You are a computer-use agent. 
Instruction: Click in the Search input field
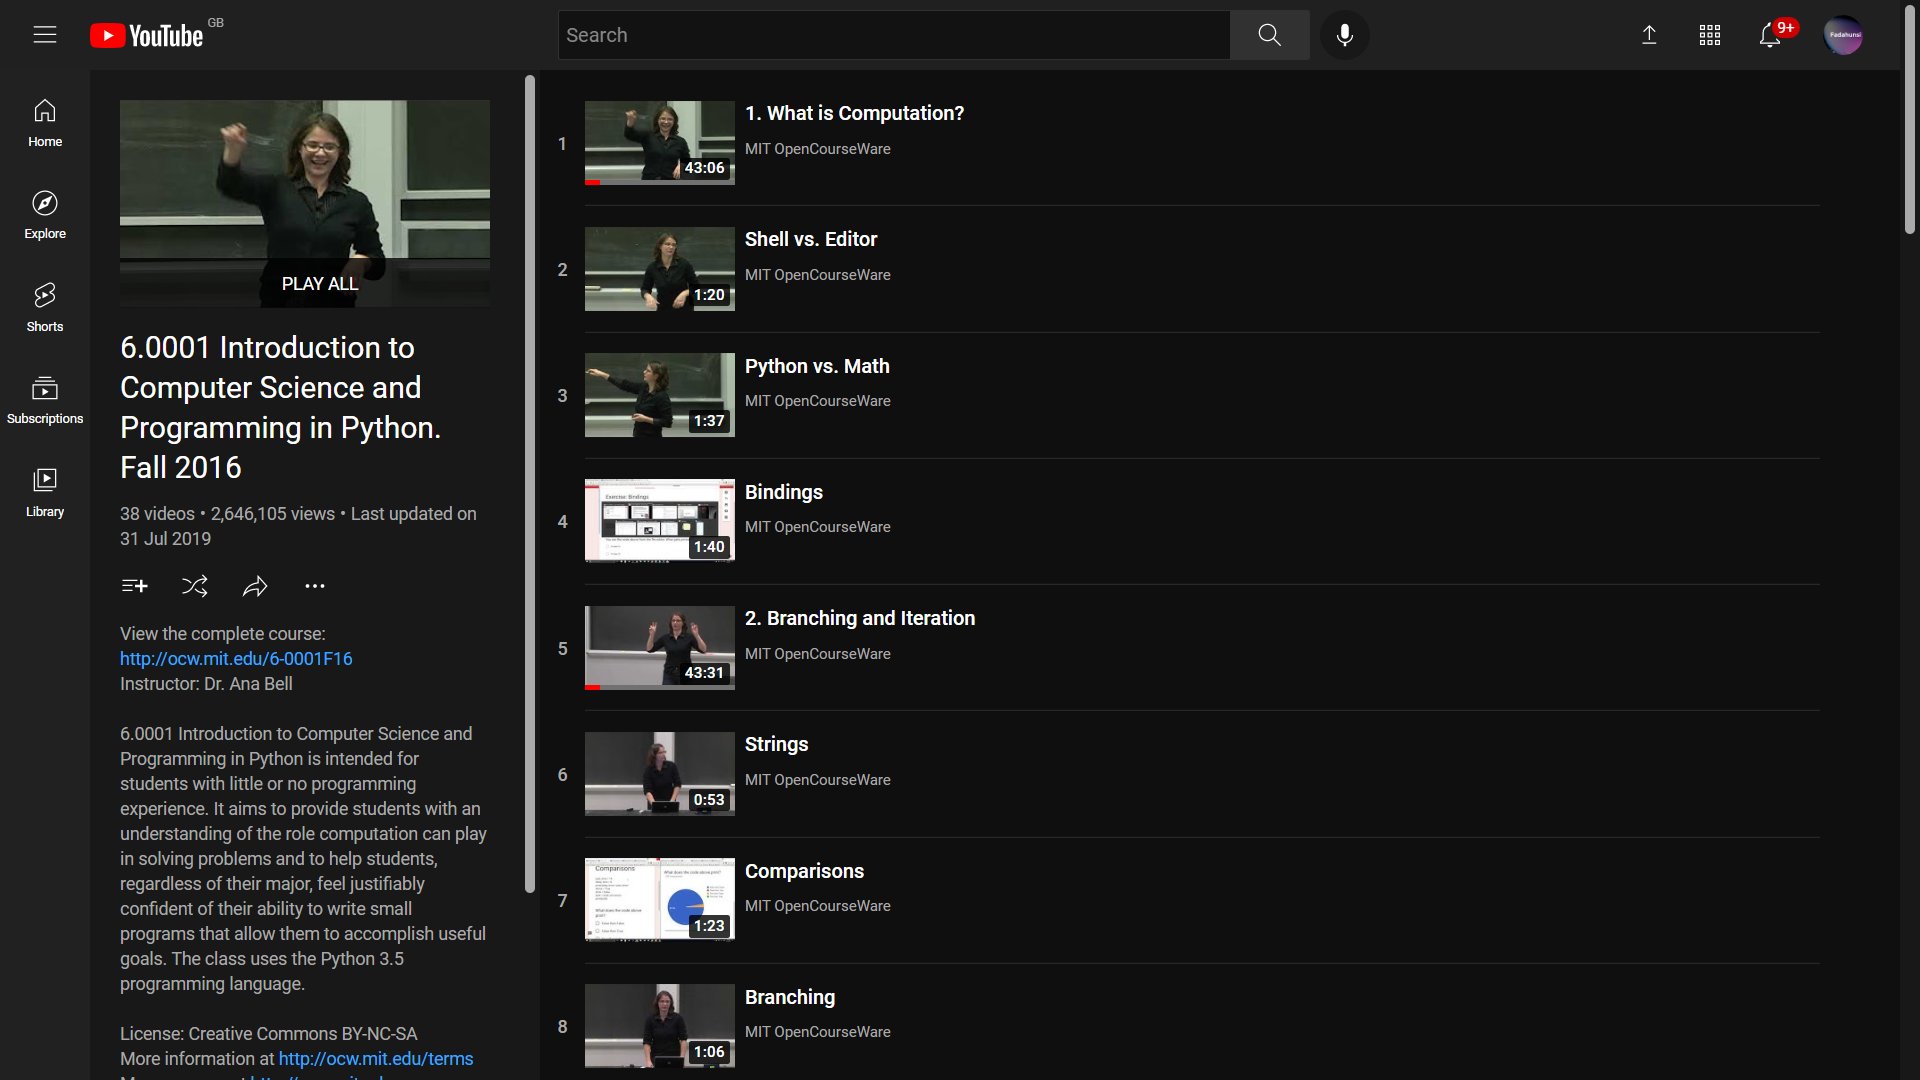click(x=893, y=35)
